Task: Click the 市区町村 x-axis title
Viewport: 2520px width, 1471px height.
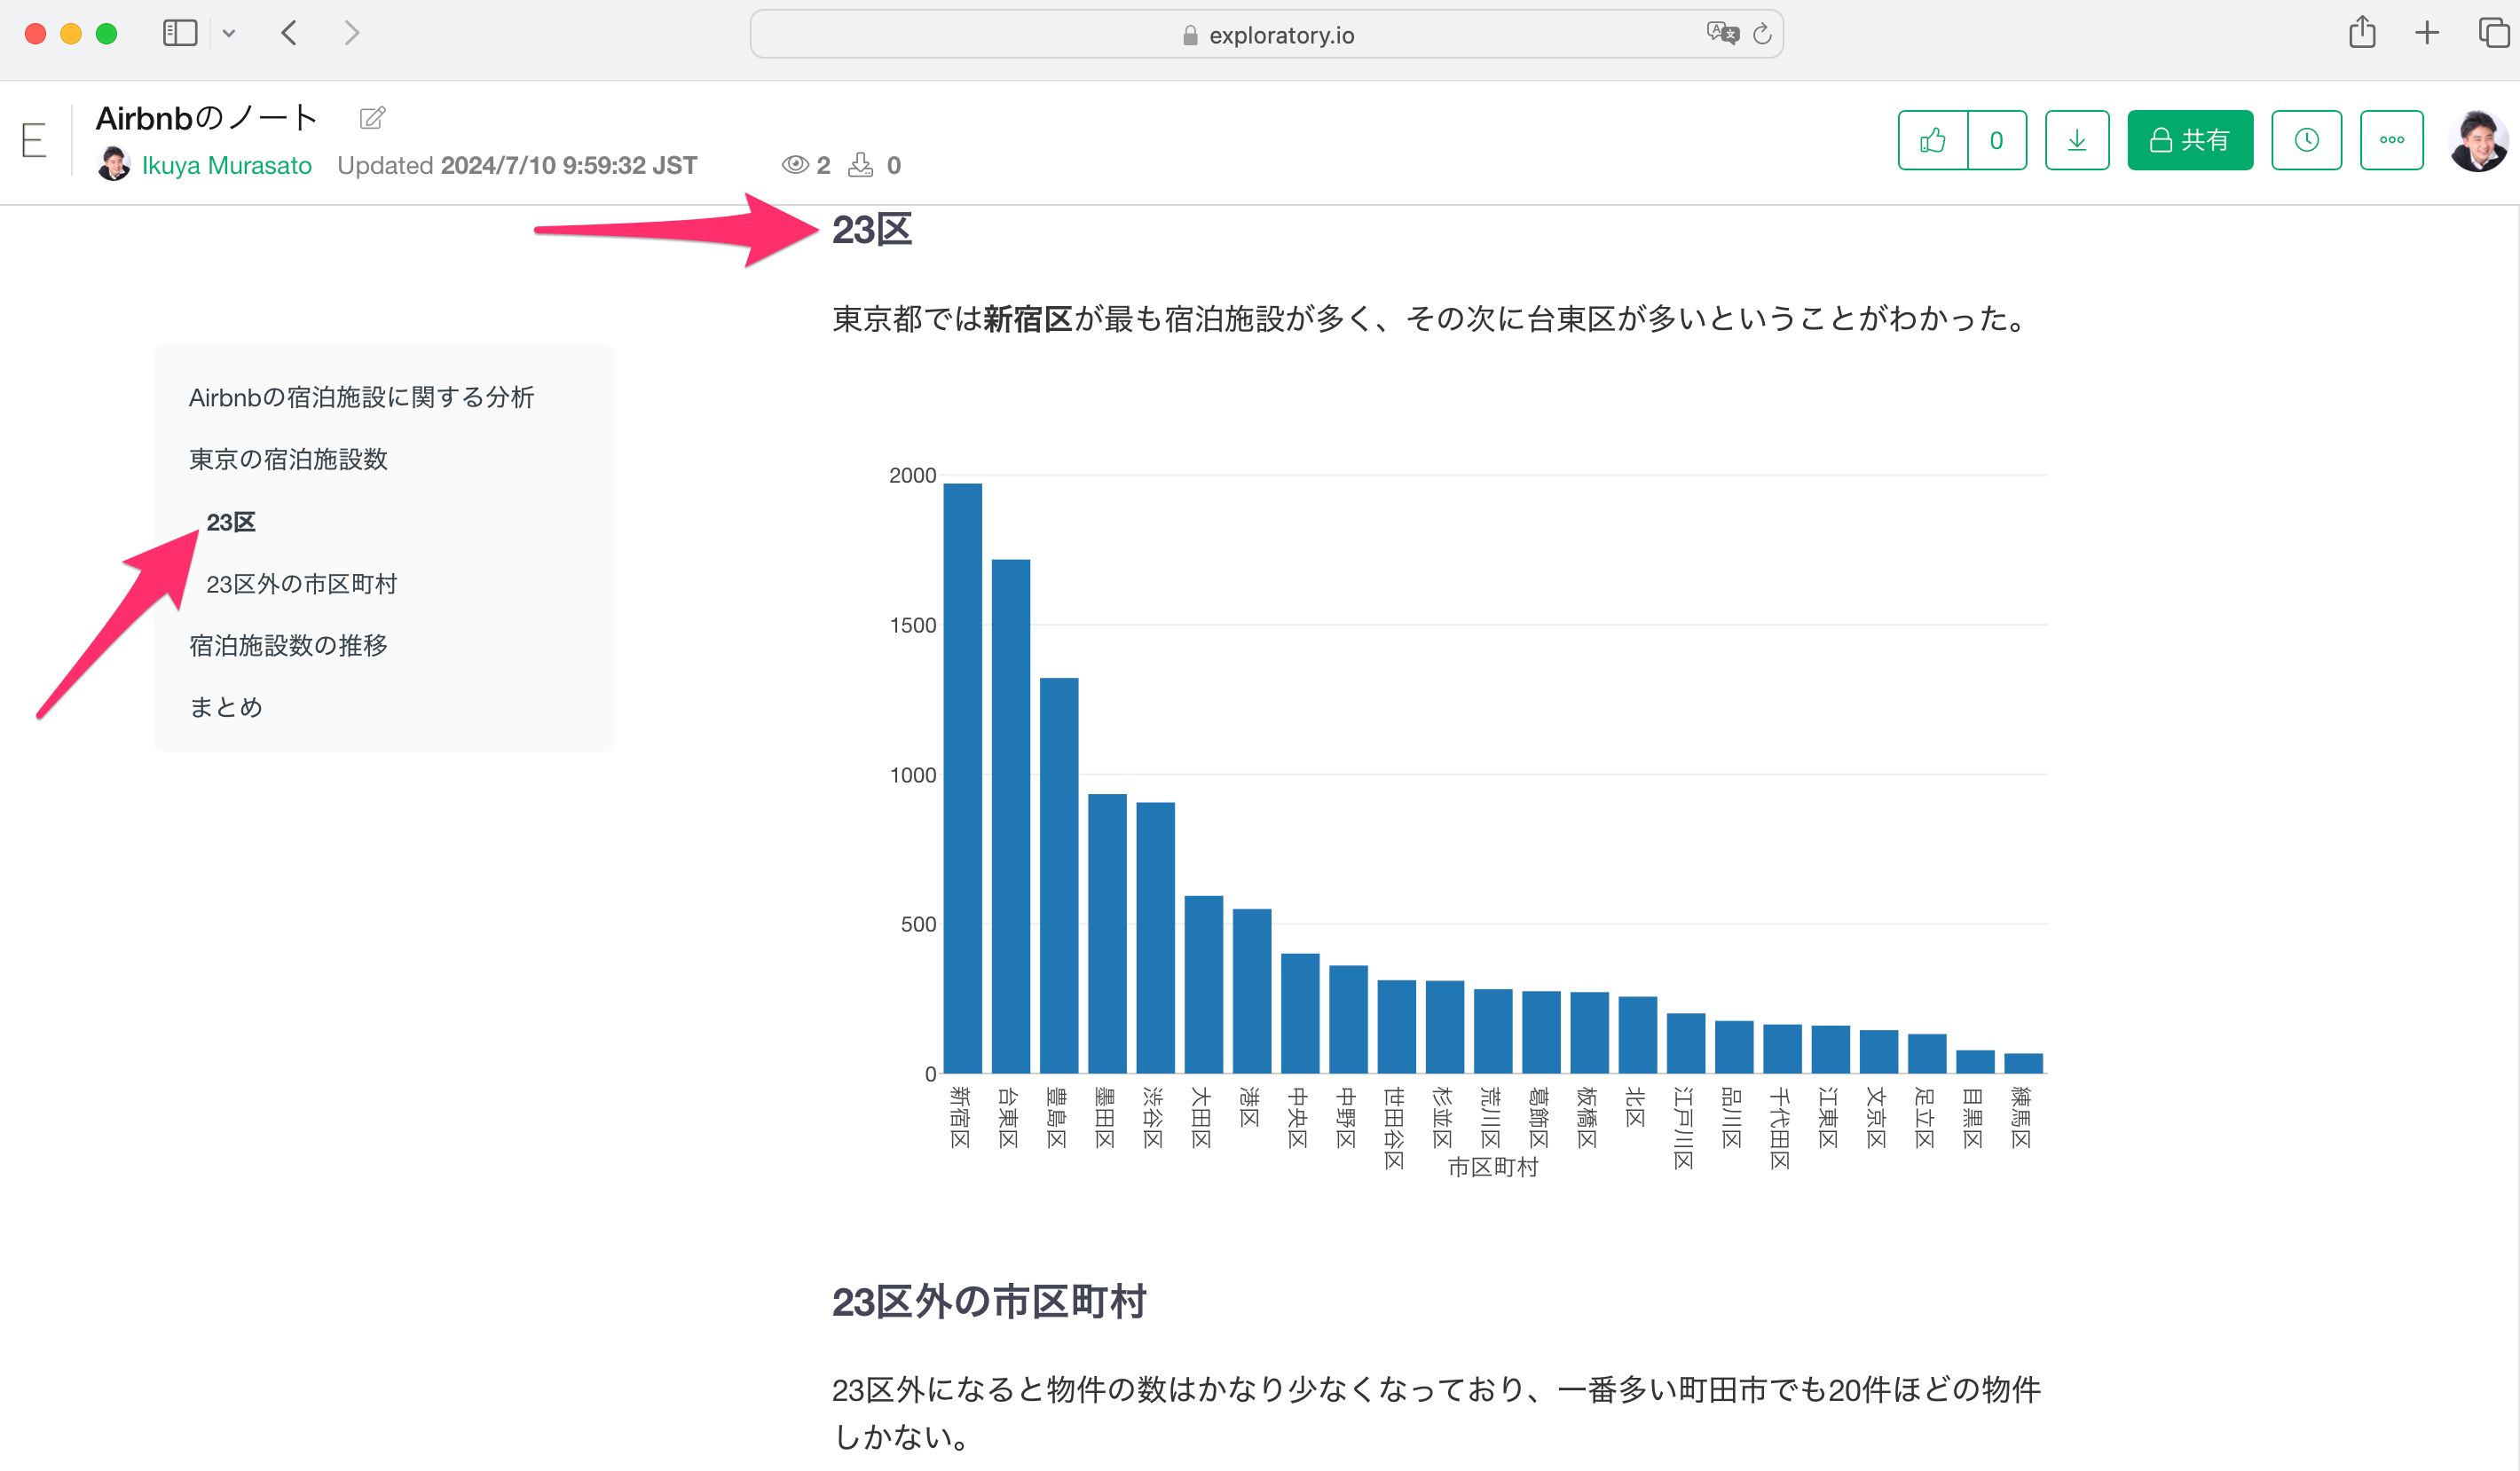Action: [1493, 1167]
